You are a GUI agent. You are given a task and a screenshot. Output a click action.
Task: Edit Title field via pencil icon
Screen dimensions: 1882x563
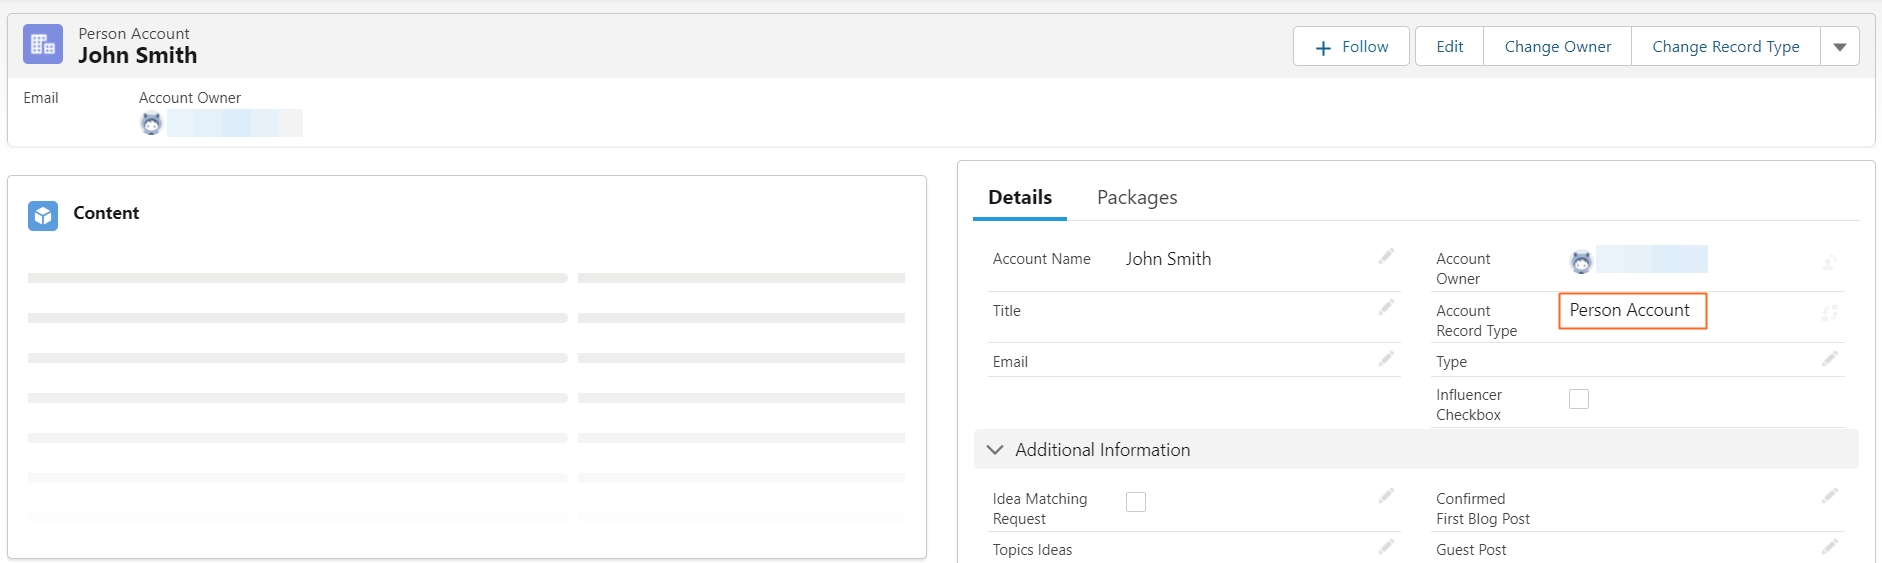(x=1386, y=308)
